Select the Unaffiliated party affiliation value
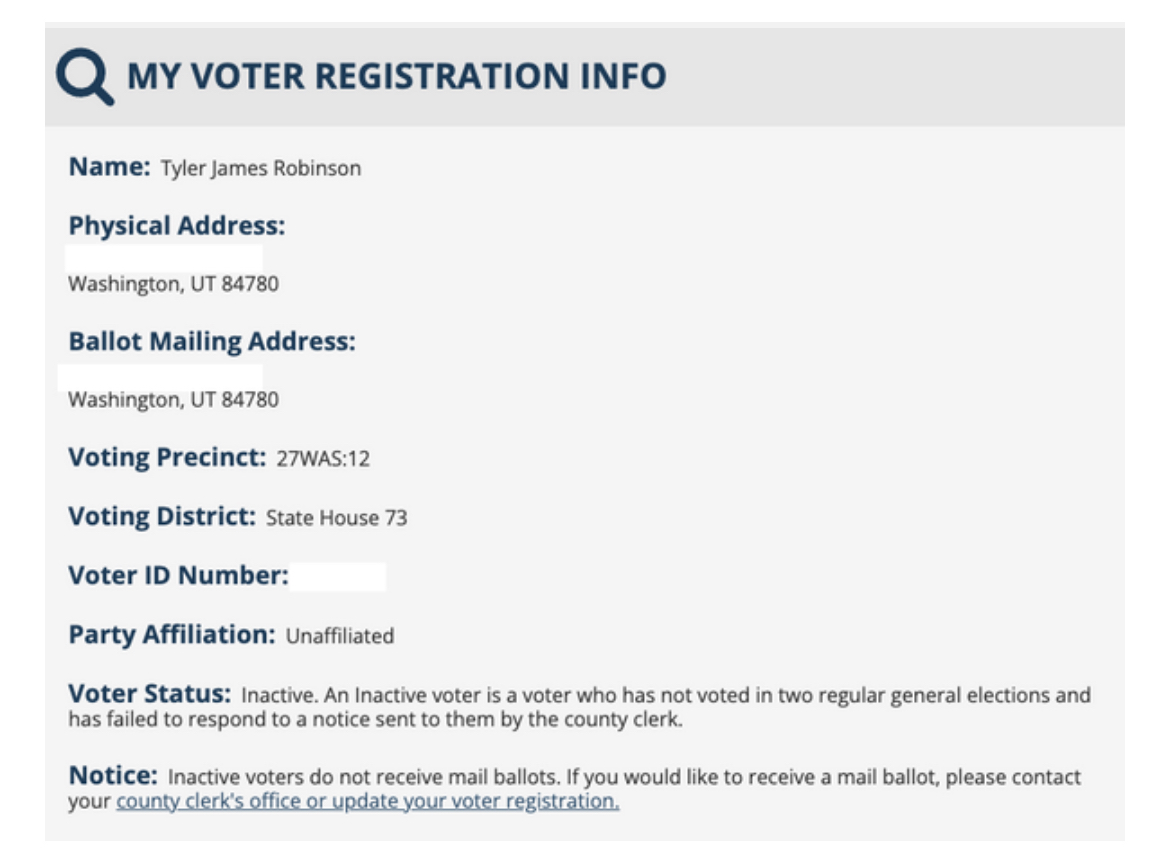1170x868 pixels. point(340,636)
